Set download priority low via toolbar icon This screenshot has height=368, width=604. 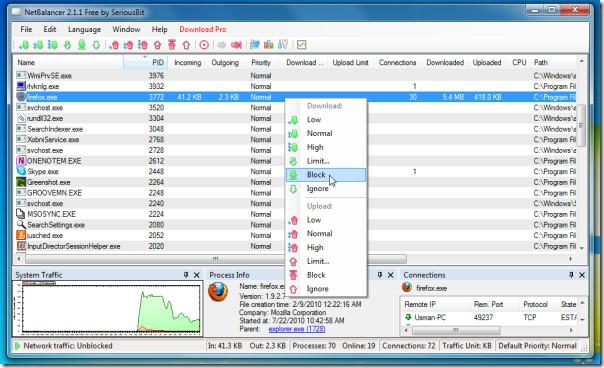click(24, 45)
